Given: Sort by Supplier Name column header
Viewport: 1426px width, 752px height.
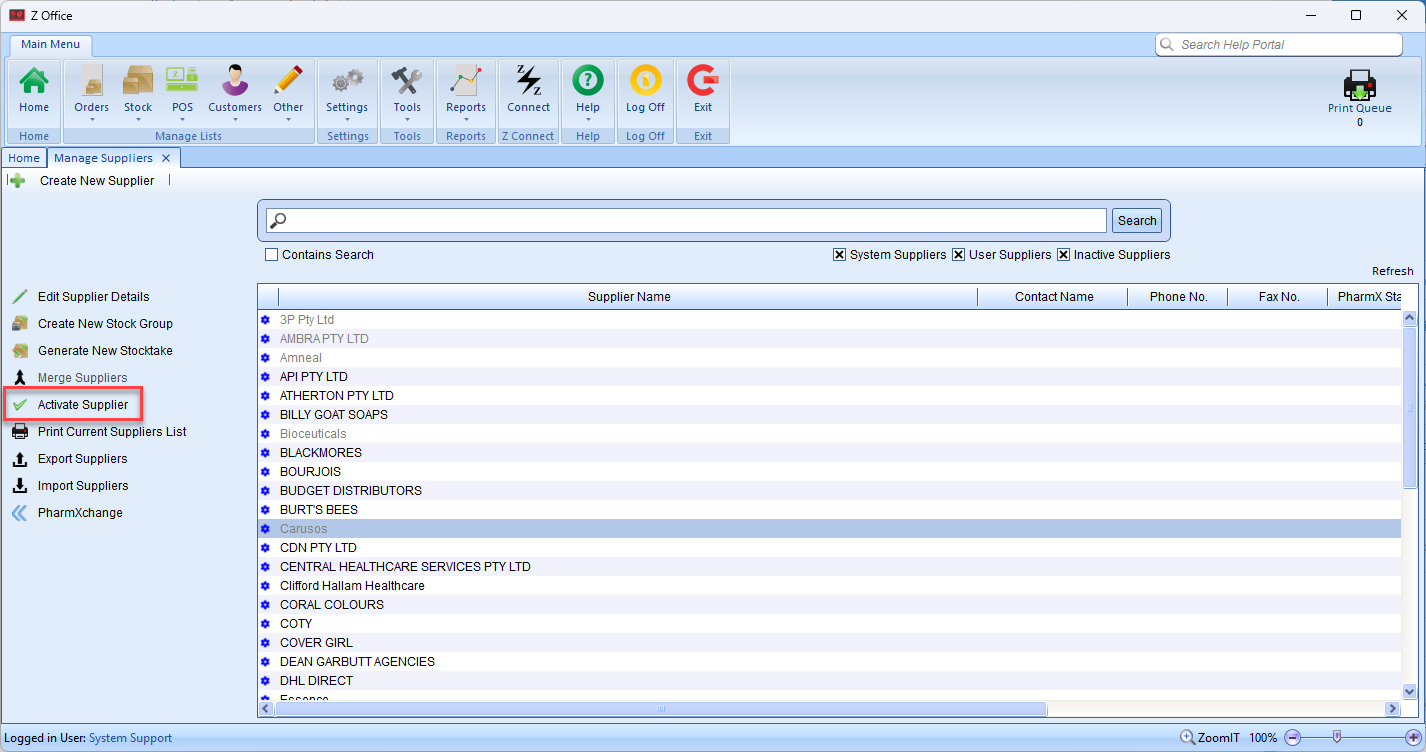Looking at the screenshot, I should (629, 297).
